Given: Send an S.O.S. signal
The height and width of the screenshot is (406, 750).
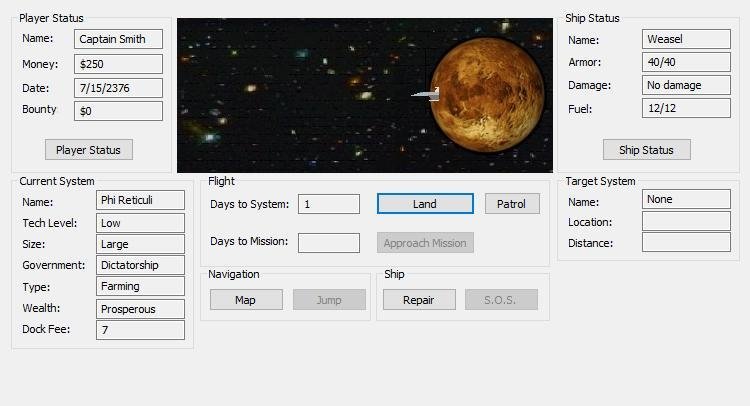Looking at the screenshot, I should tap(501, 300).
